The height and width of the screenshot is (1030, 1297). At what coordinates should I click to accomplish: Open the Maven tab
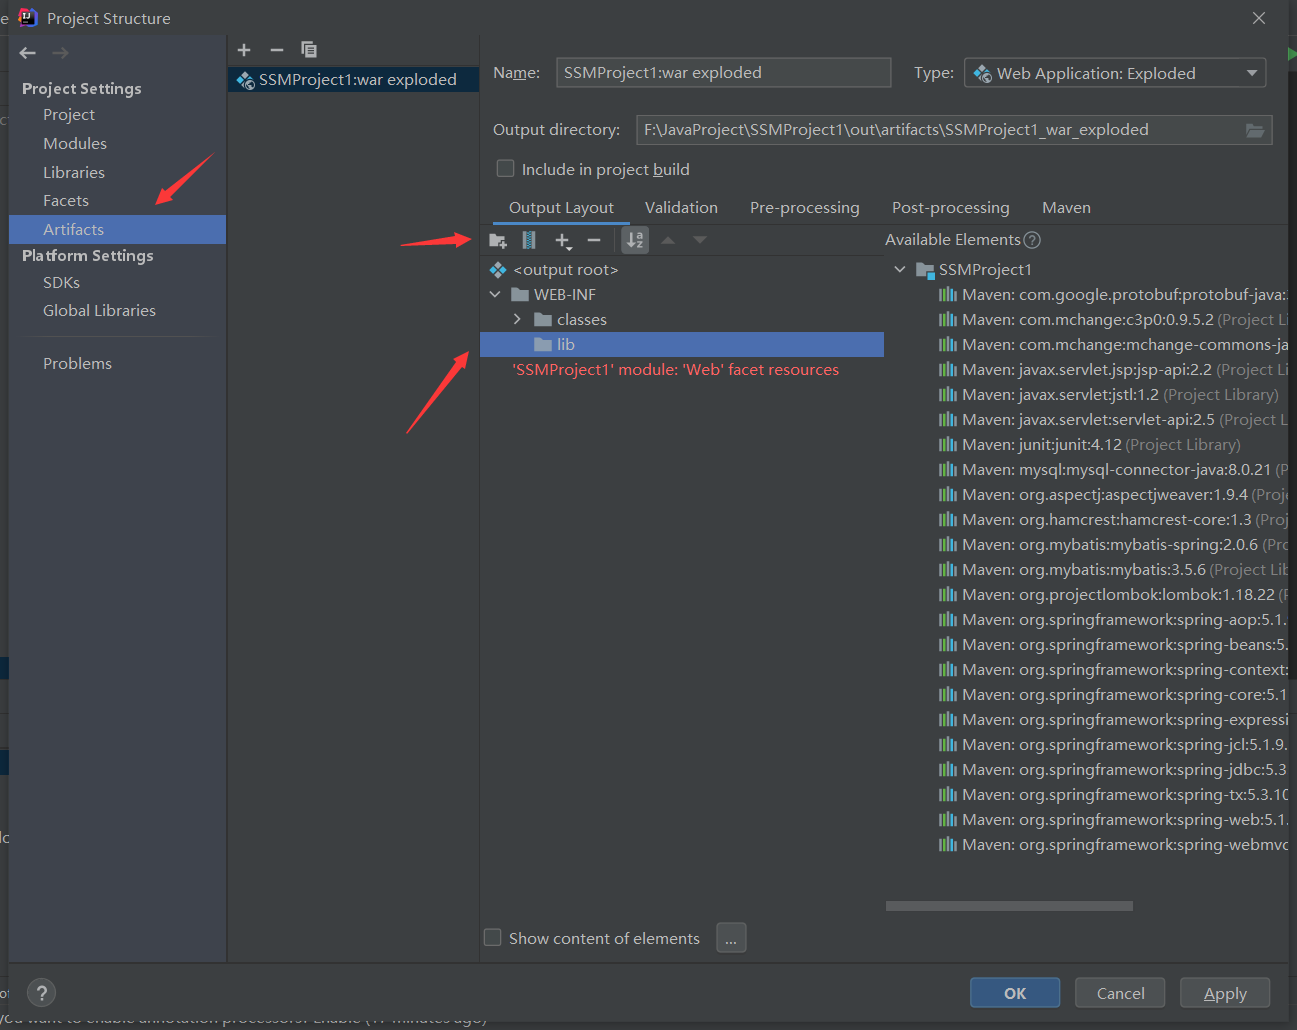[1066, 208]
